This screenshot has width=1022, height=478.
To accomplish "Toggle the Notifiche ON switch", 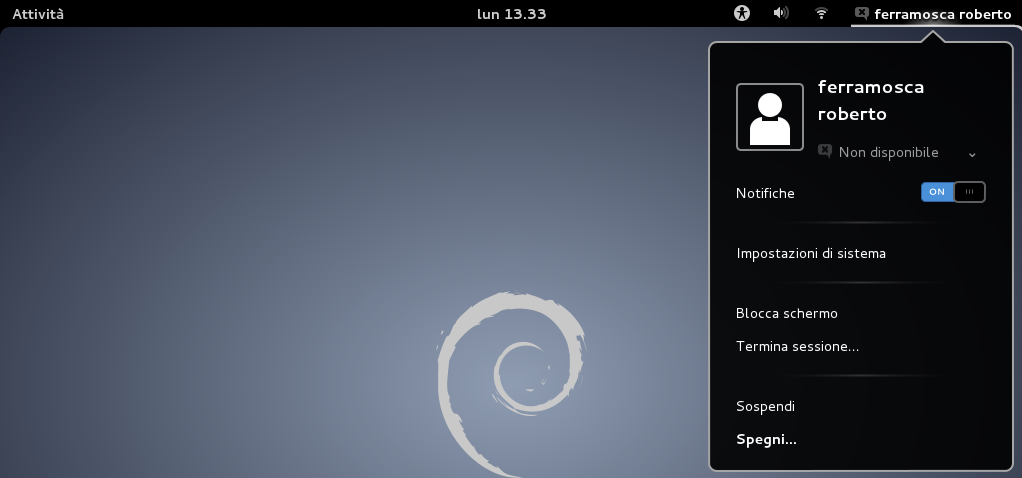I will coord(953,192).
